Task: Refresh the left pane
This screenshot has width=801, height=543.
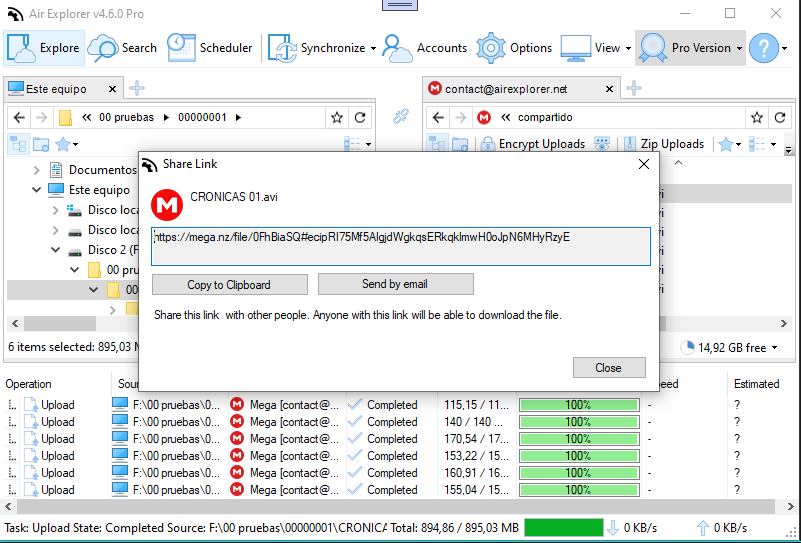Action: click(360, 118)
